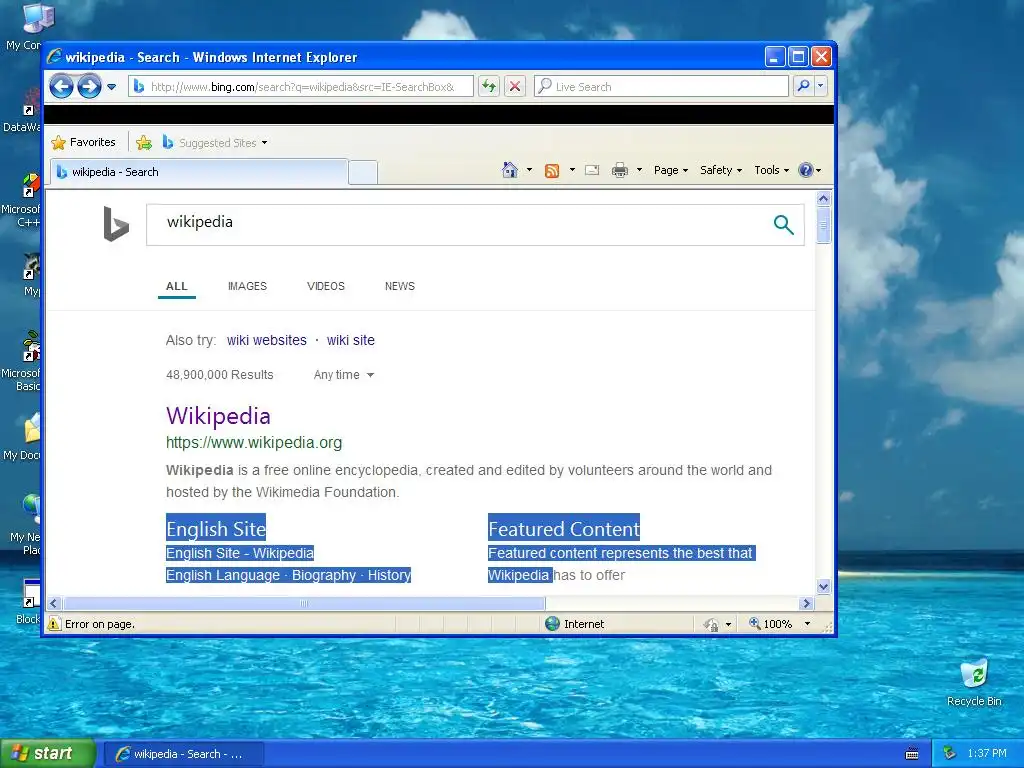Click the Read Mail envelope icon

592,170
